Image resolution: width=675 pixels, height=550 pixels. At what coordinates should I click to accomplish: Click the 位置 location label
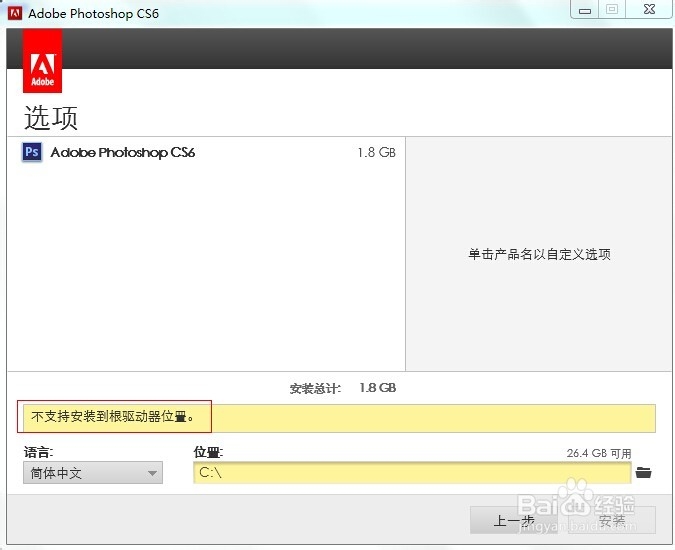click(208, 452)
